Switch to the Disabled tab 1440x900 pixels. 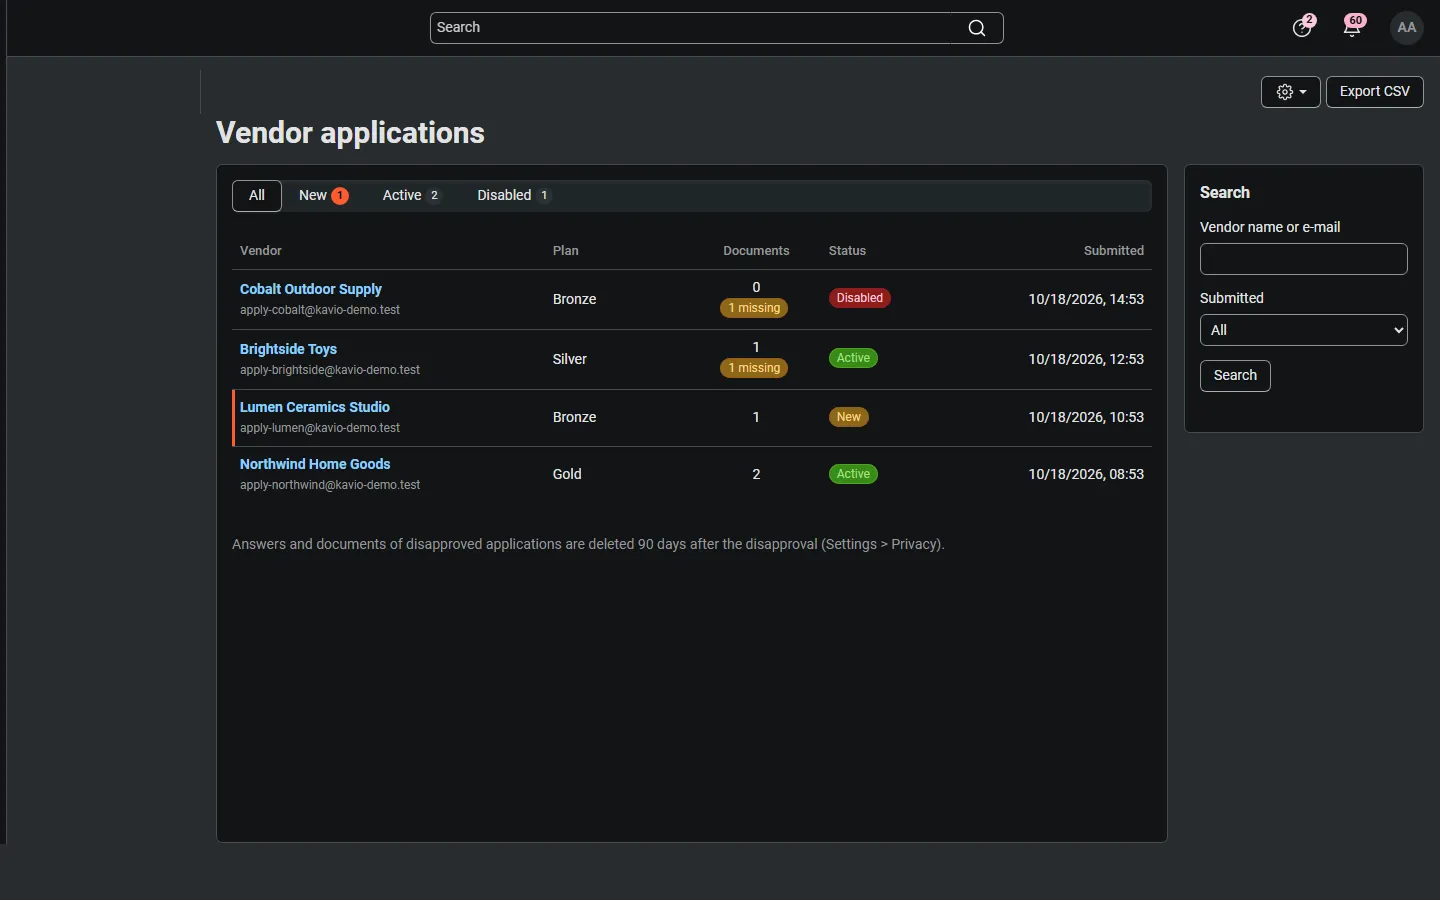click(x=514, y=196)
